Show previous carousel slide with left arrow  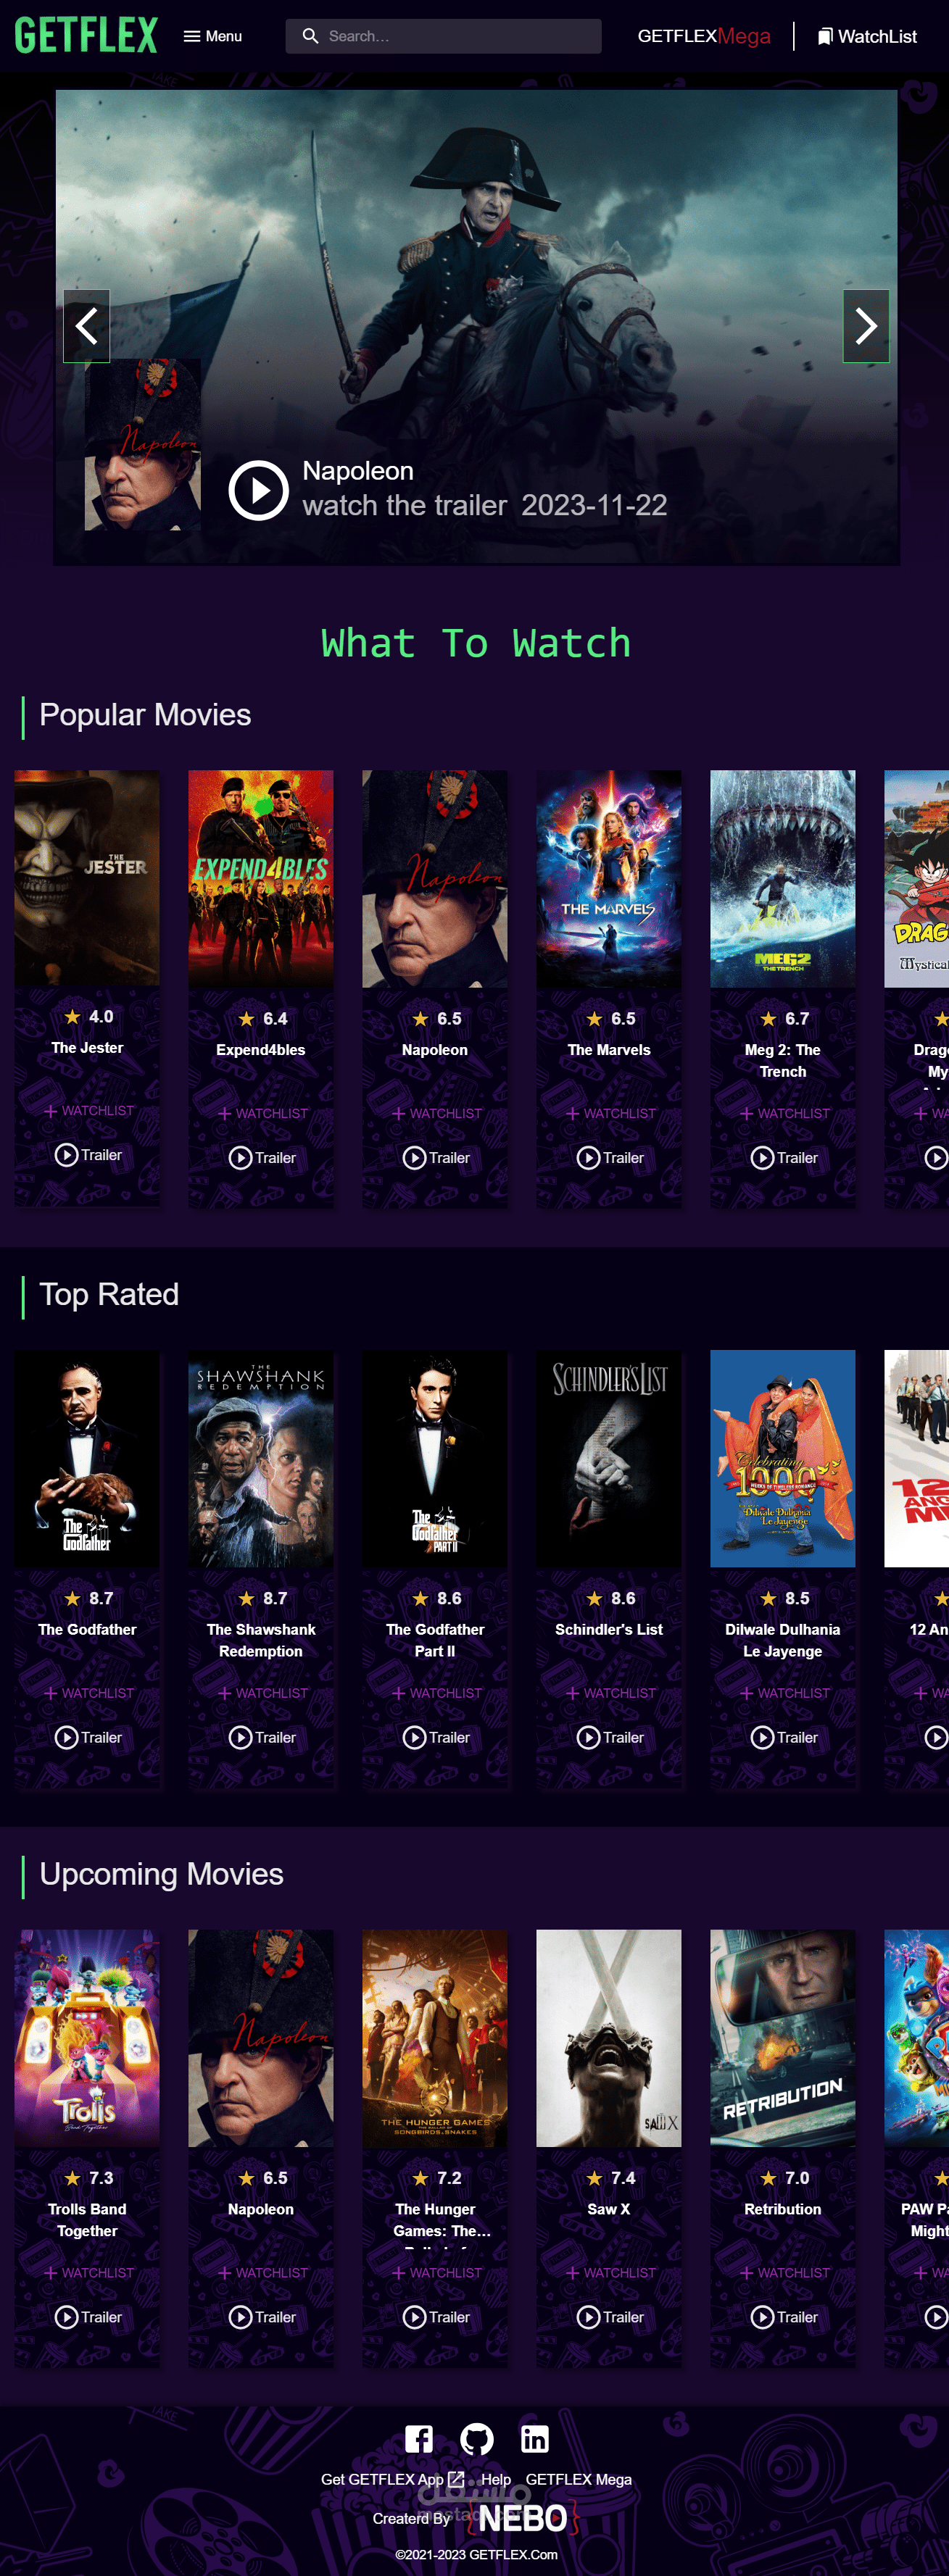[x=87, y=326]
